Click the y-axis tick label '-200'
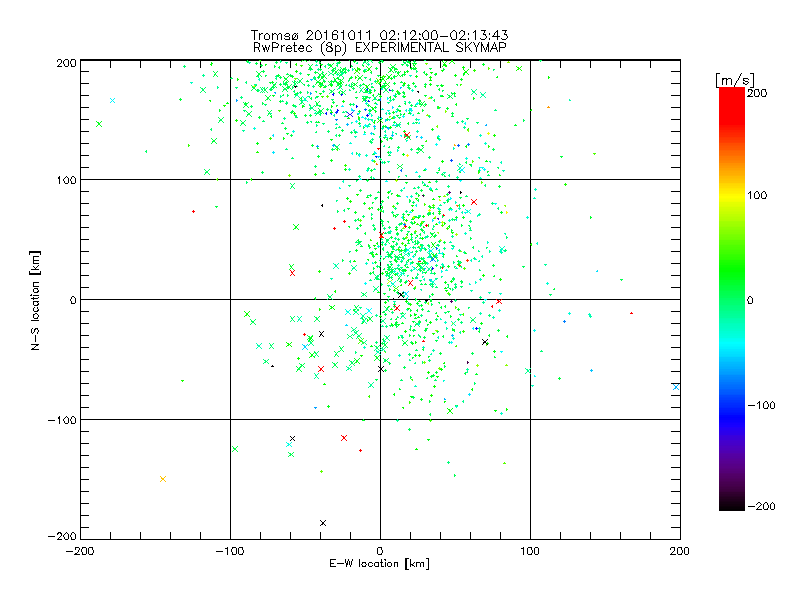 click(x=62, y=536)
